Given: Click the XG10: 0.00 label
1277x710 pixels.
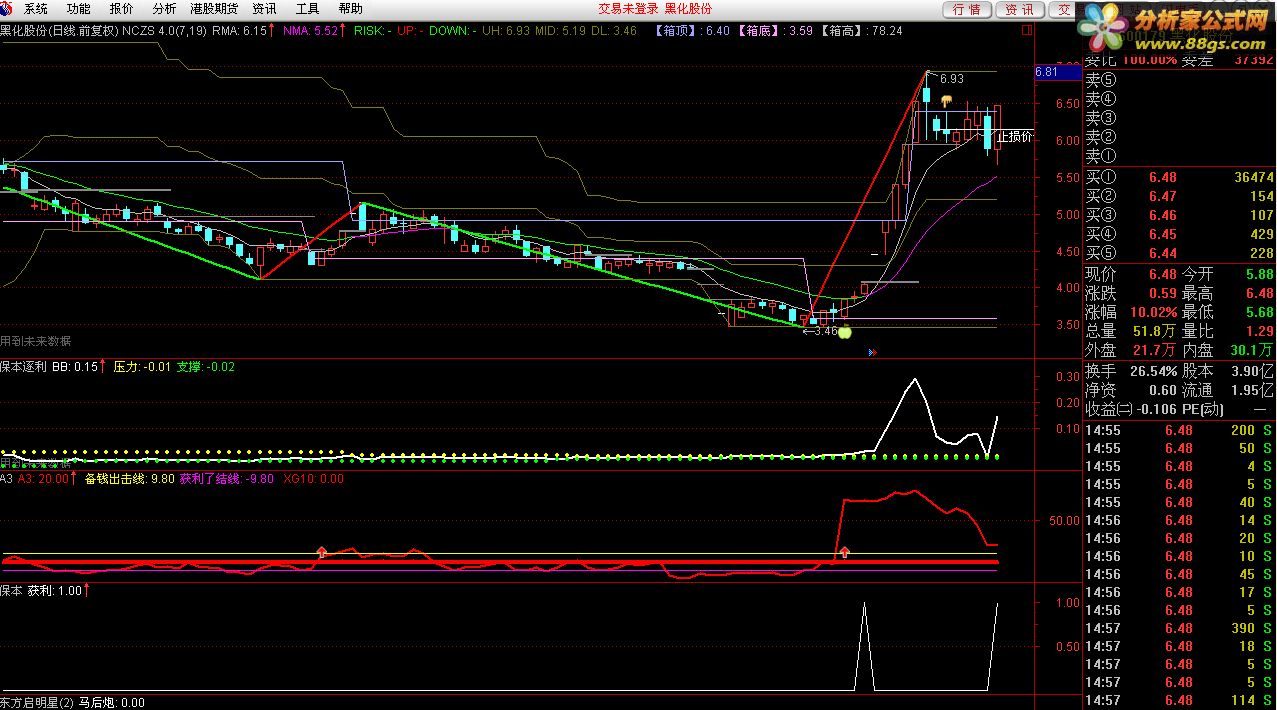Looking at the screenshot, I should (314, 479).
